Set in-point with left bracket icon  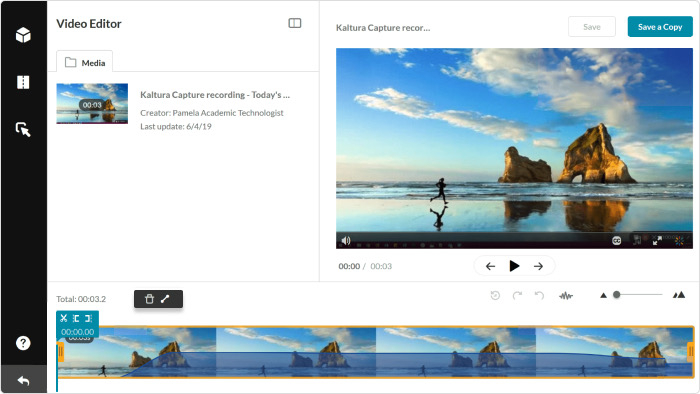click(76, 318)
